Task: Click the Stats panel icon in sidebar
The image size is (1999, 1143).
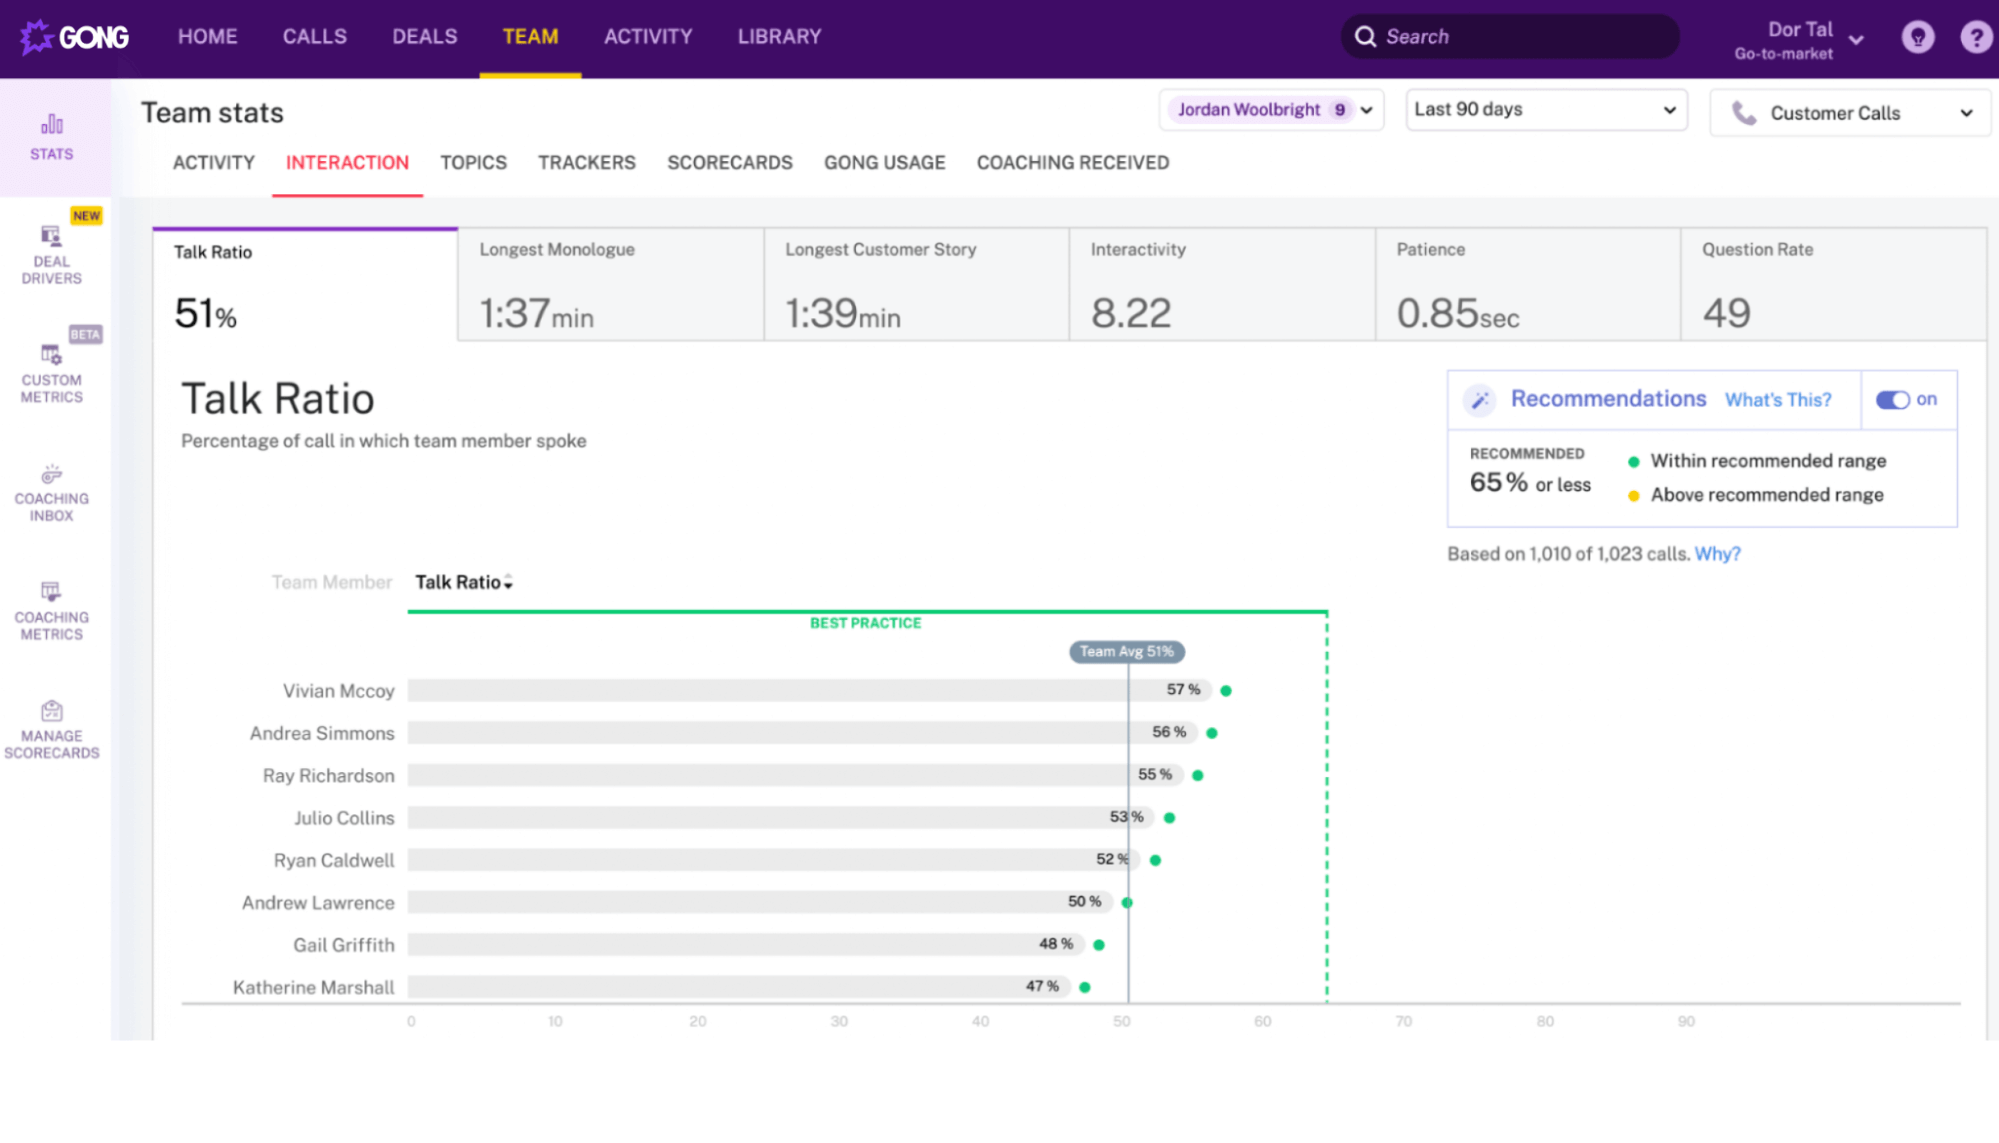Action: click(51, 134)
